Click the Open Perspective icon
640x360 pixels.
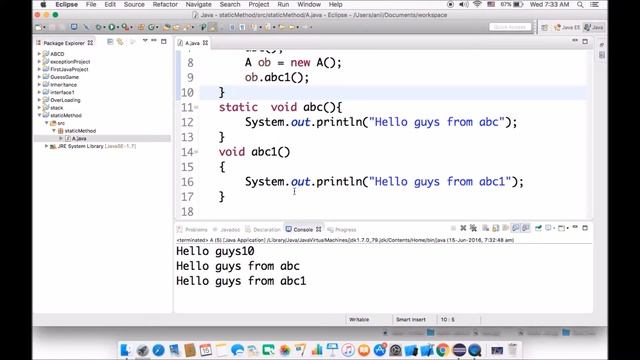545,27
